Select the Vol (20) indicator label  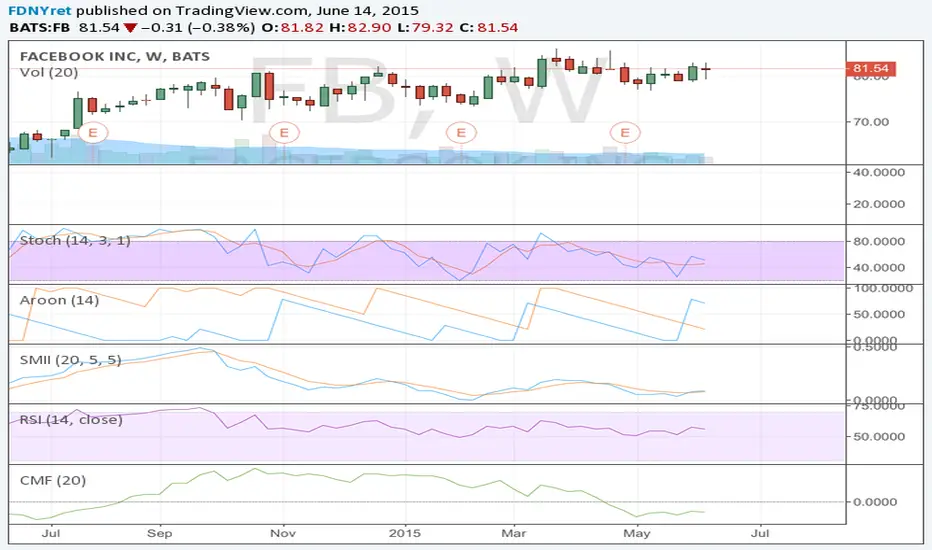49,72
